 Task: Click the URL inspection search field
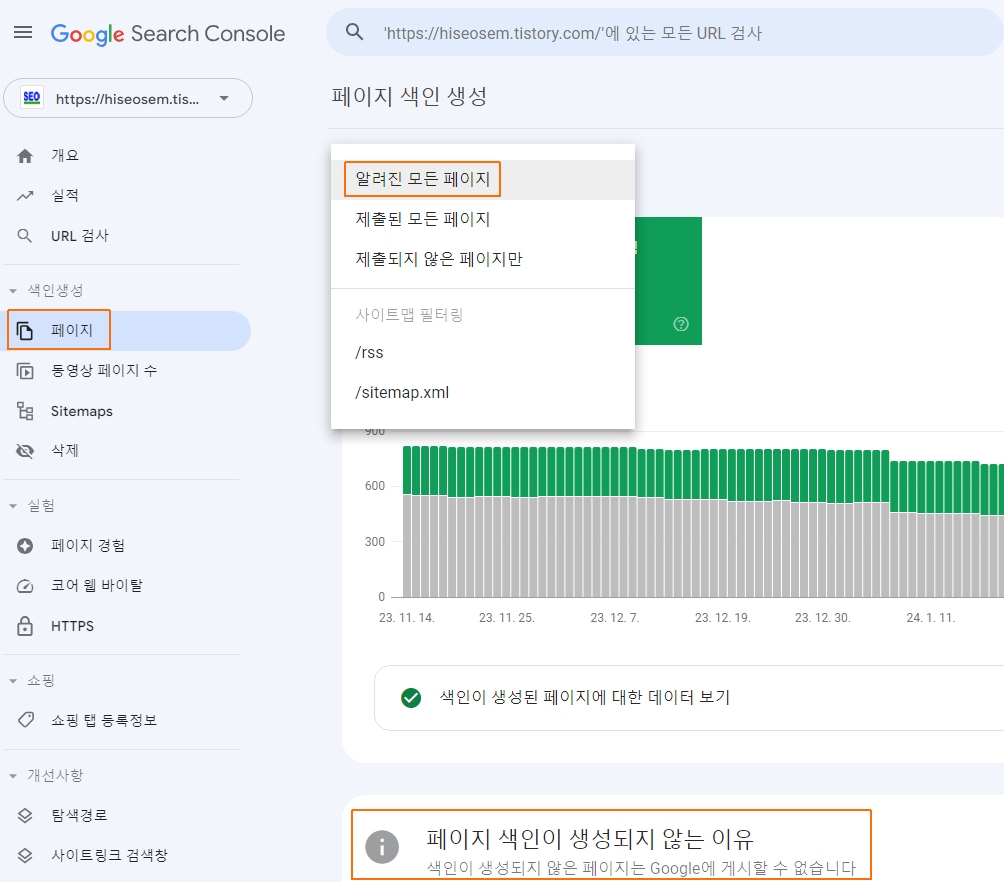coord(660,33)
